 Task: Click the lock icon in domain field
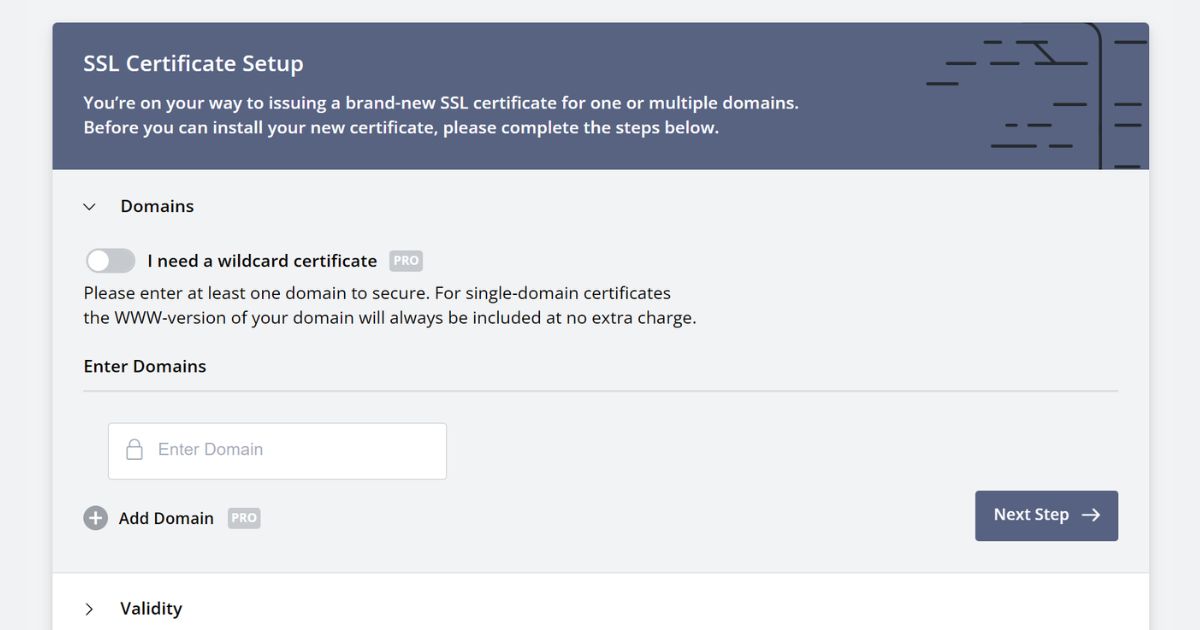point(134,450)
